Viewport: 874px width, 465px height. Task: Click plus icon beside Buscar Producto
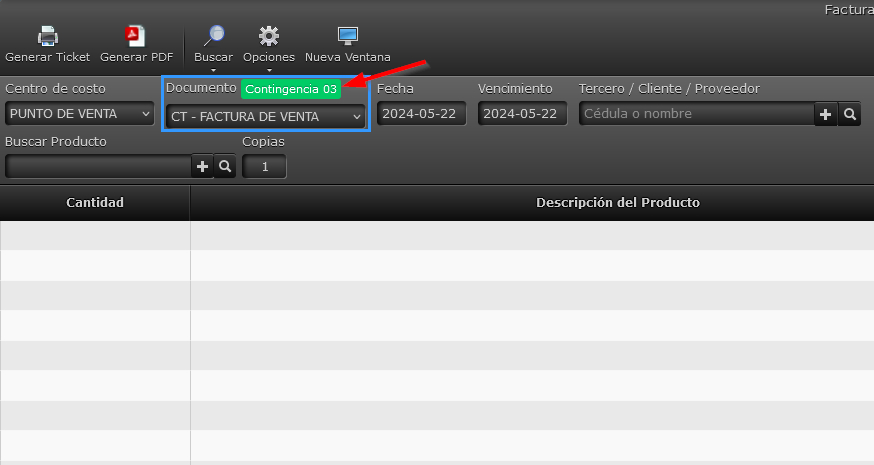click(203, 167)
